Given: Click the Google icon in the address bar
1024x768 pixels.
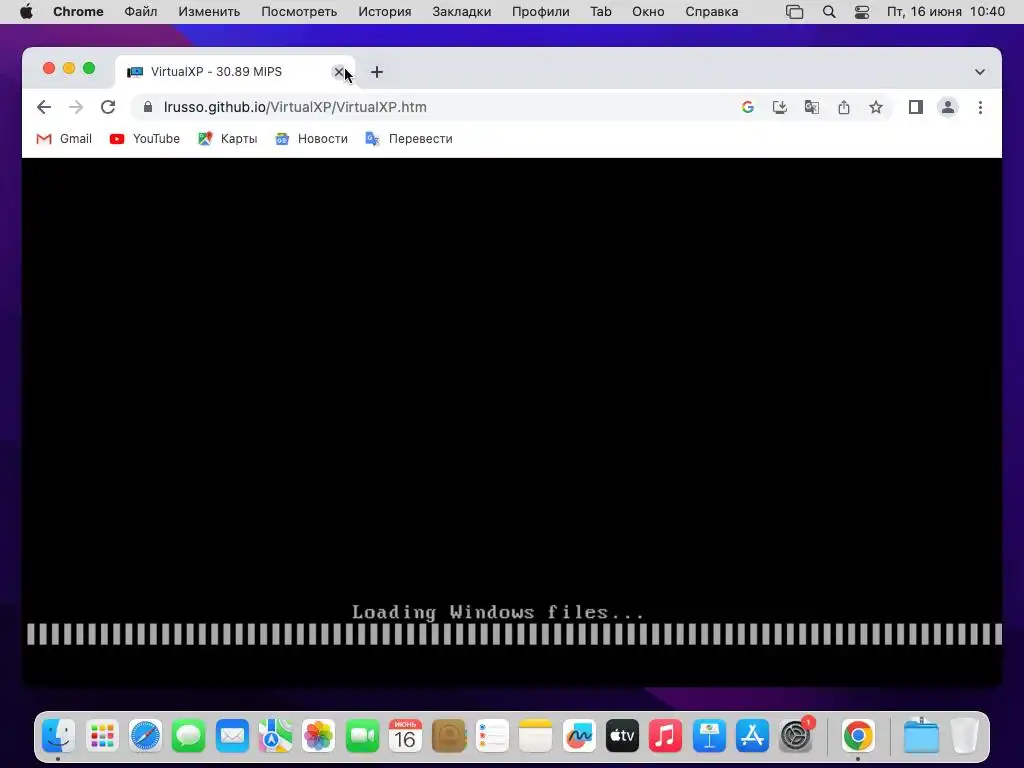Looking at the screenshot, I should click(748, 107).
